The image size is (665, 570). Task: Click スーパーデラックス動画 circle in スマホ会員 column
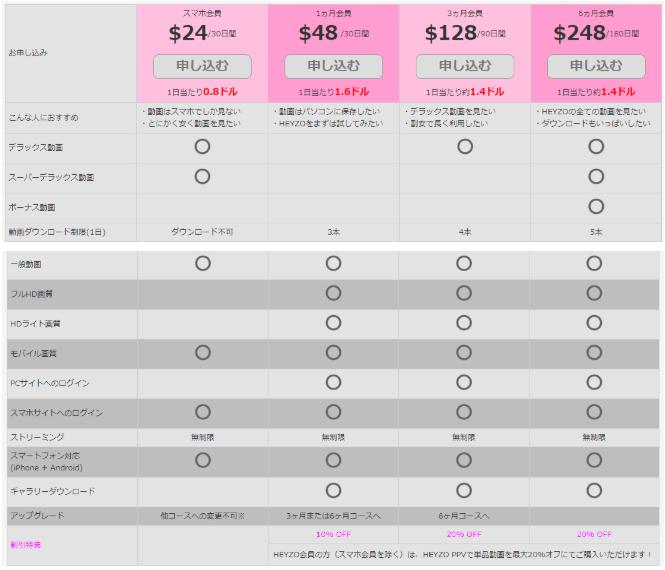(x=202, y=176)
